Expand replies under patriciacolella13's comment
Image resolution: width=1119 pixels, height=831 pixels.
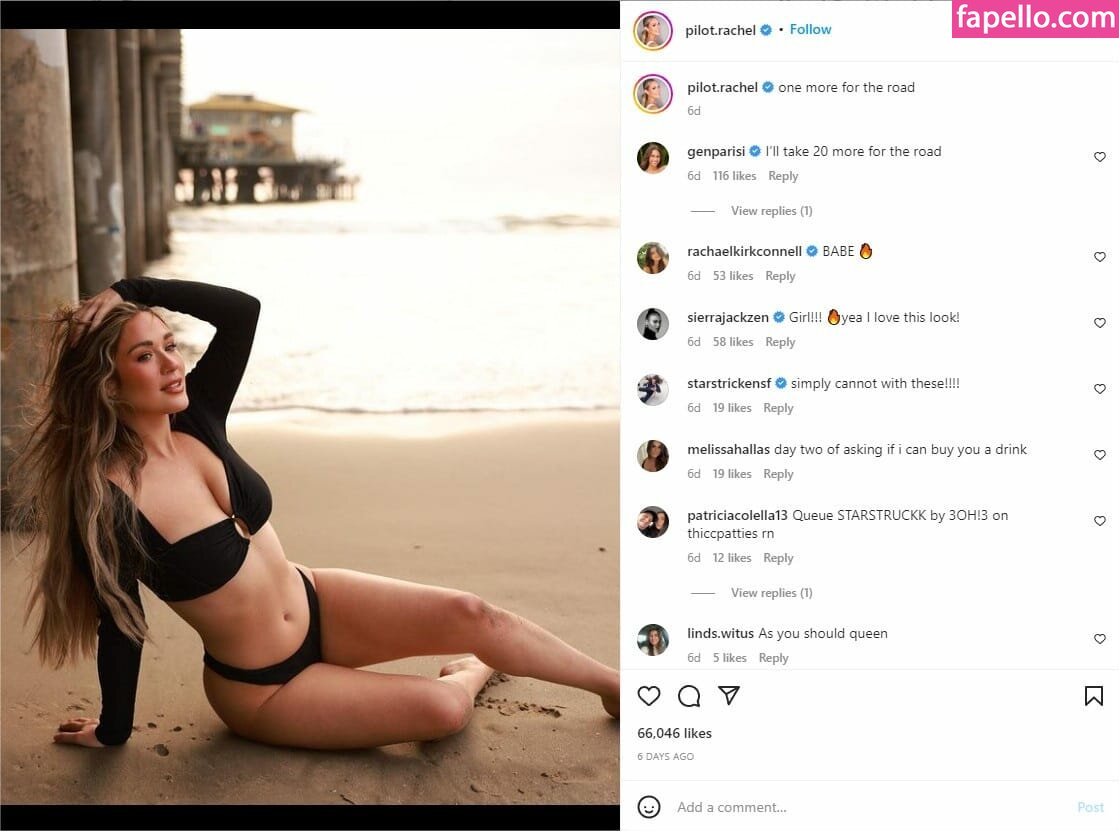pos(771,593)
